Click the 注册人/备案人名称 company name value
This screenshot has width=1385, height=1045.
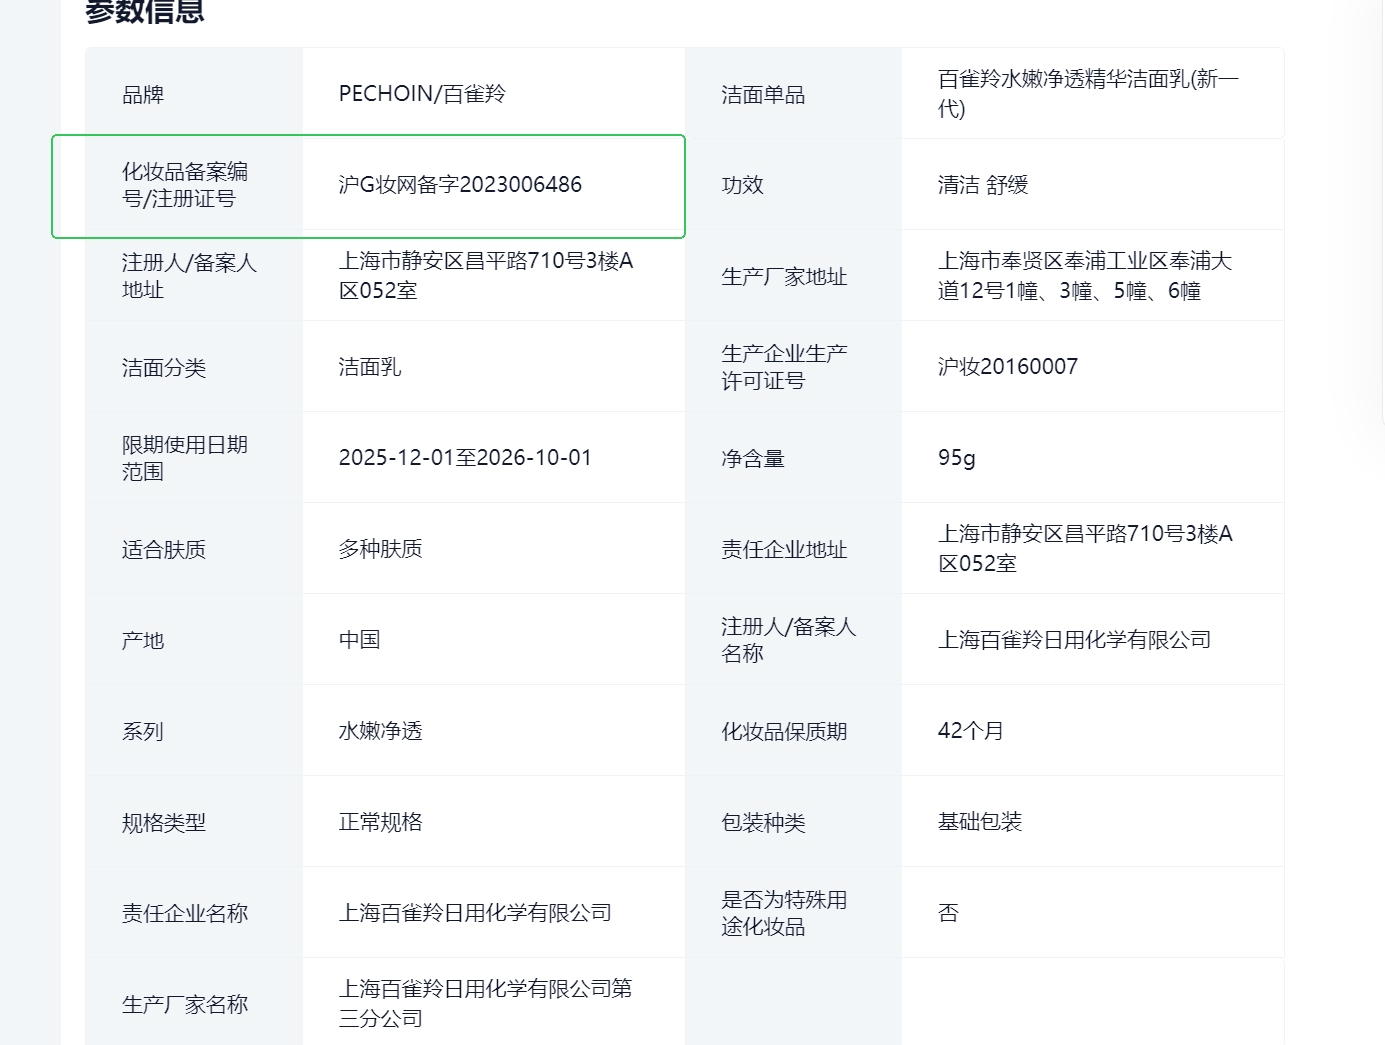pos(1074,640)
